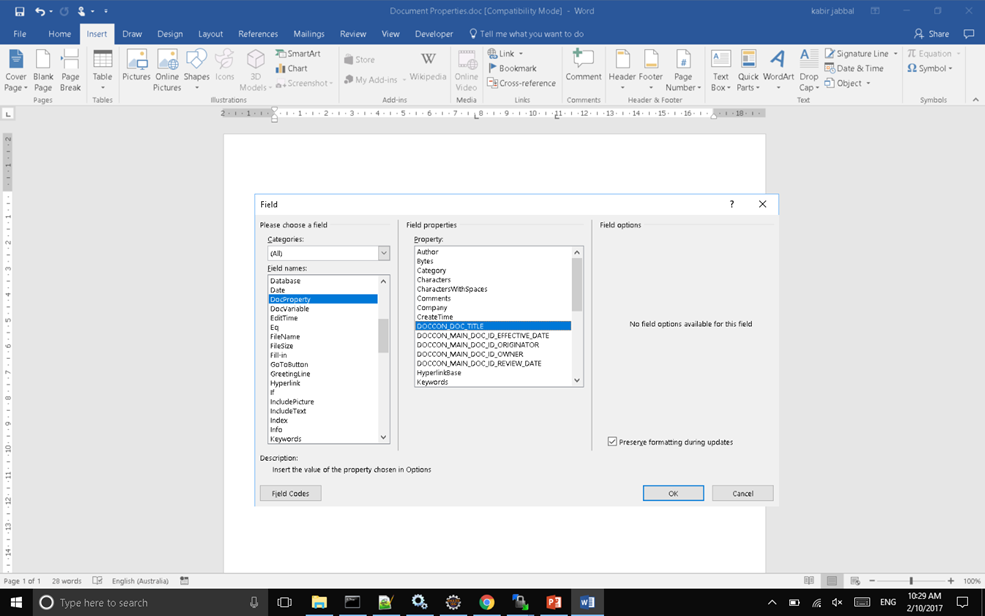Open PowerPoint from the taskbar
Image resolution: width=985 pixels, height=616 pixels.
coord(553,602)
